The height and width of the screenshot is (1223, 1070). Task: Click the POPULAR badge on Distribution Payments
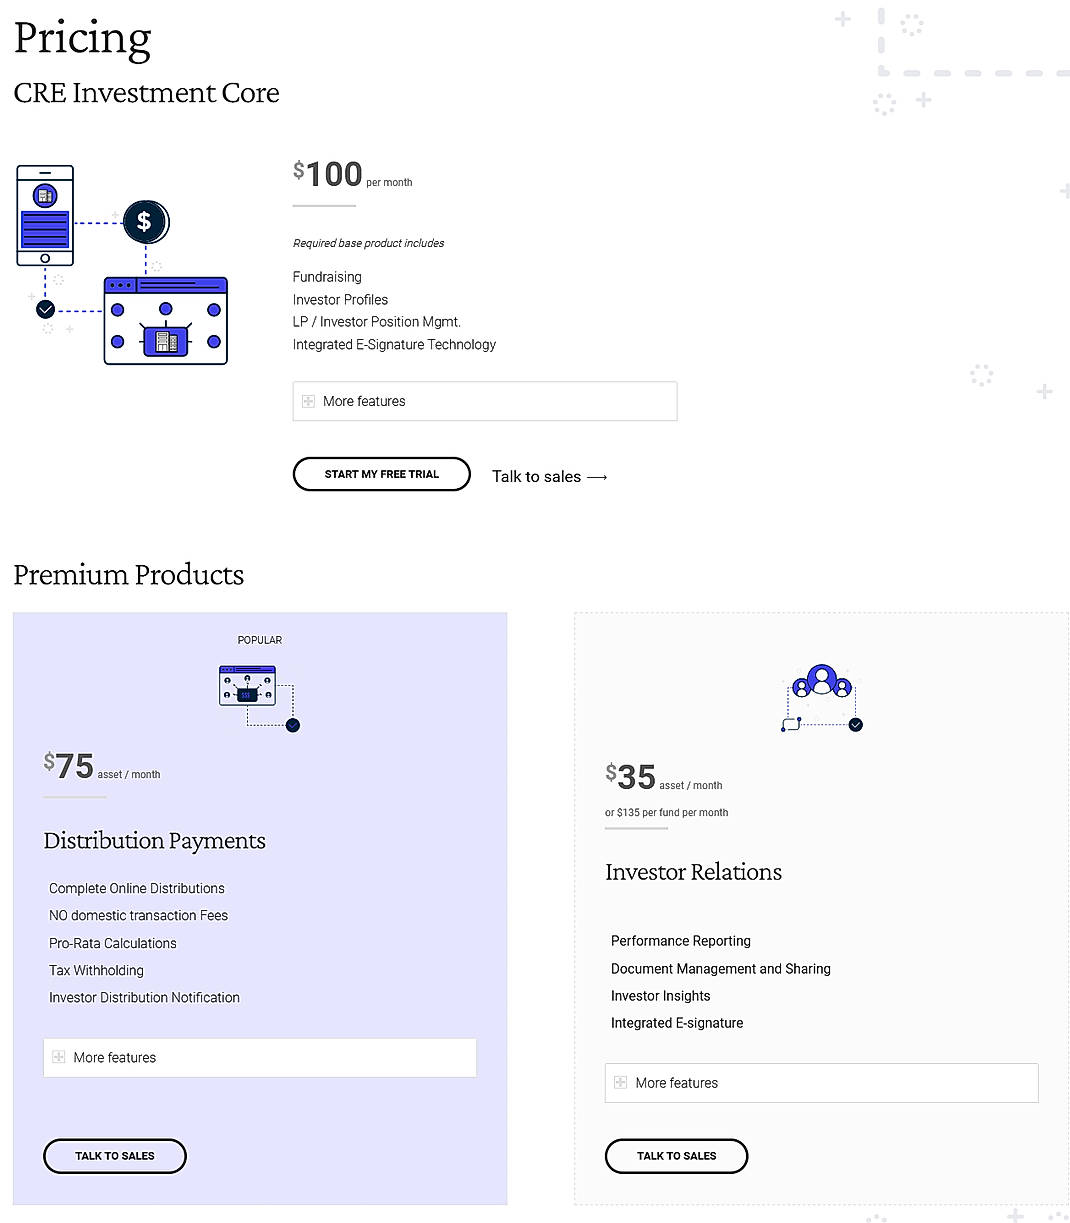pyautogui.click(x=259, y=640)
